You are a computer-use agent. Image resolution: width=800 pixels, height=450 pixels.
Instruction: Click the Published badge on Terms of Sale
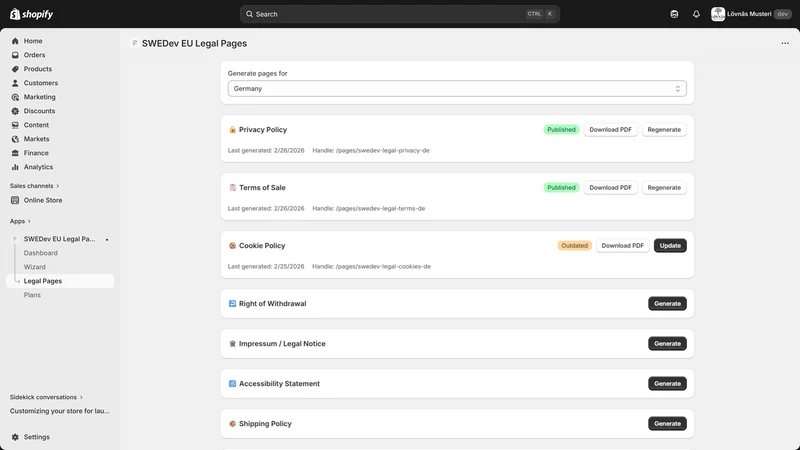pos(561,188)
